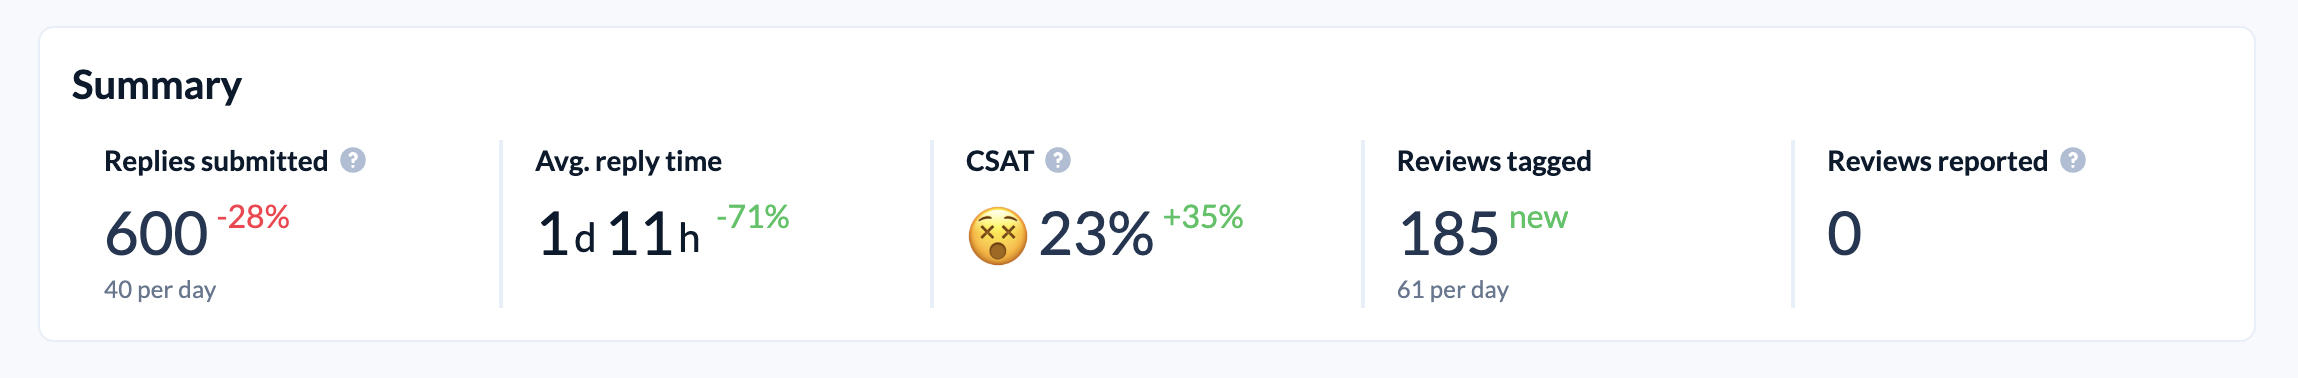
Task: Click the 61 per day text
Action: 1453,290
